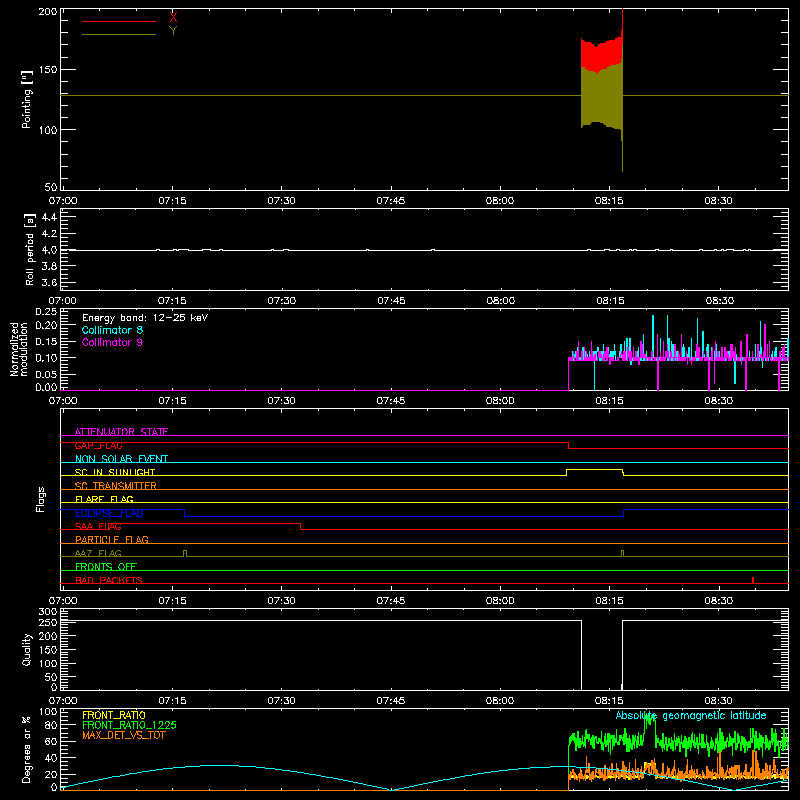800x800 pixels.
Task: Click the olive Y legend line
Action: click(119, 35)
